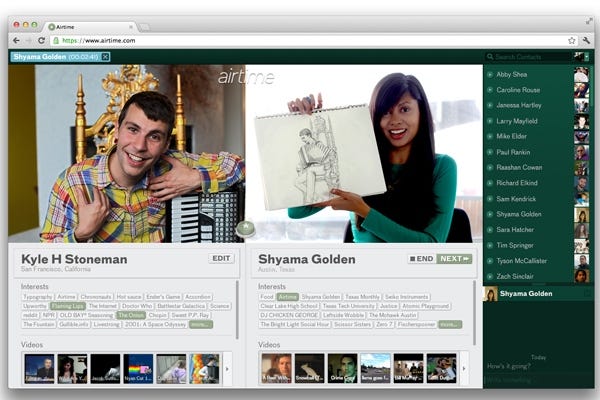Image resolution: width=600 pixels, height=400 pixels.
Task: Play Kyle's first video thumbnail
Action: 39,368
